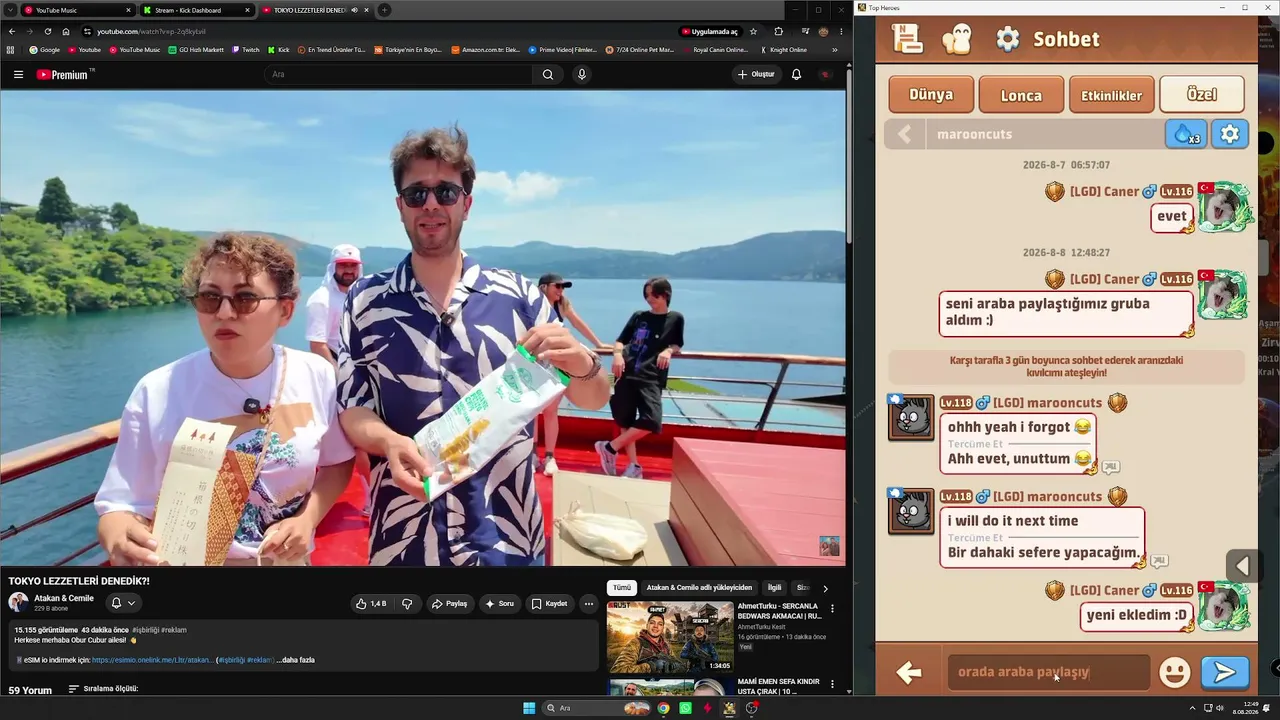Select the Etkinlikler chat tab
The height and width of the screenshot is (720, 1280).
1111,95
